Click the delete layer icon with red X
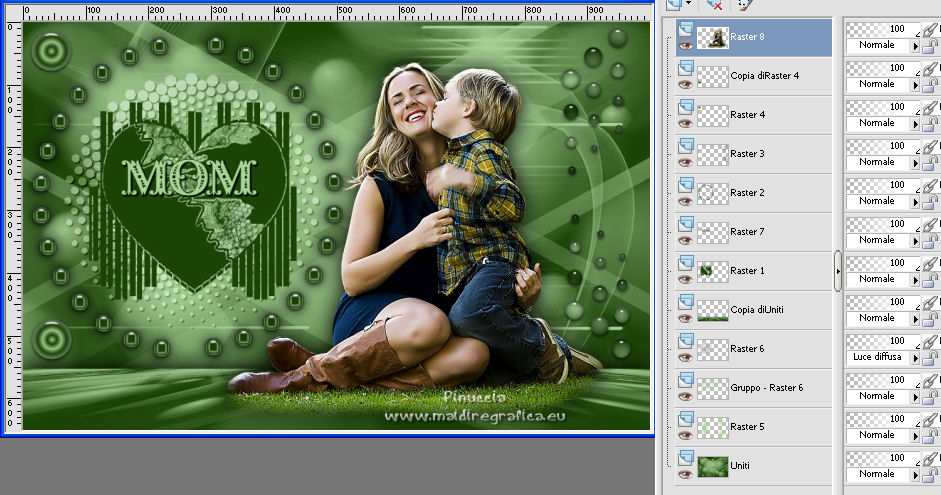The image size is (941, 495). pos(715,5)
